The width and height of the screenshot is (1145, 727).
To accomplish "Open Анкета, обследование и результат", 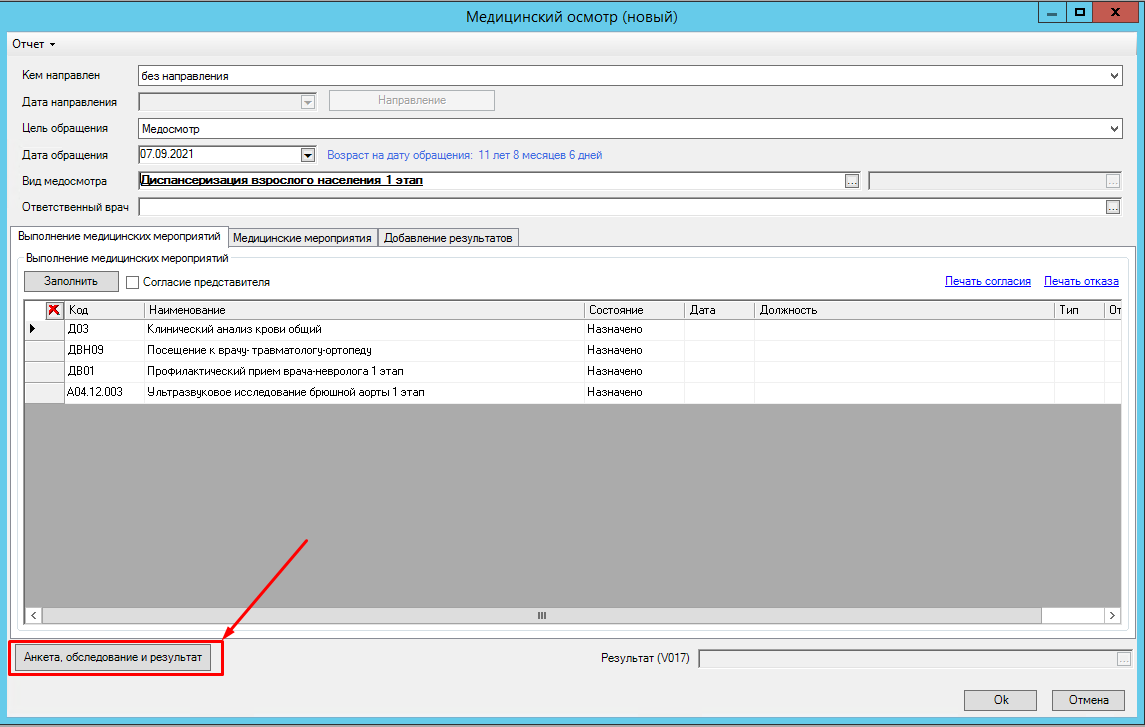I will [x=112, y=658].
